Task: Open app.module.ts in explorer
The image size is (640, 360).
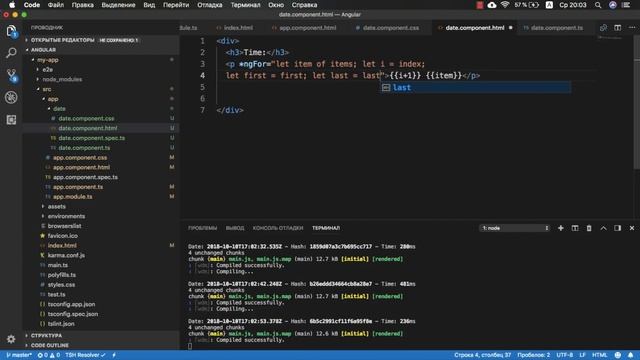Action: pyautogui.click(x=73, y=197)
